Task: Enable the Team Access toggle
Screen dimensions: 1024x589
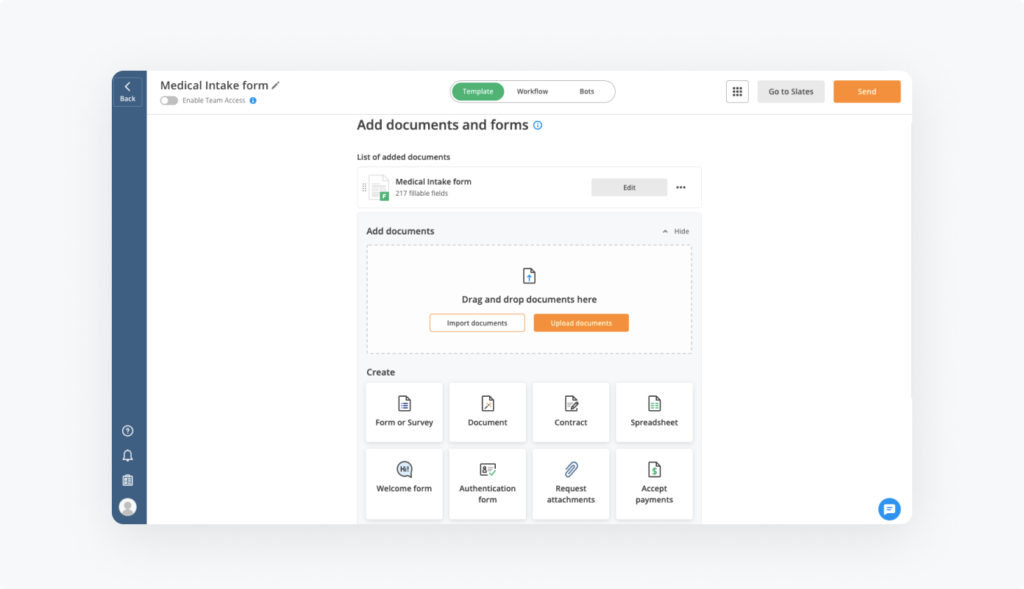Action: (x=169, y=101)
